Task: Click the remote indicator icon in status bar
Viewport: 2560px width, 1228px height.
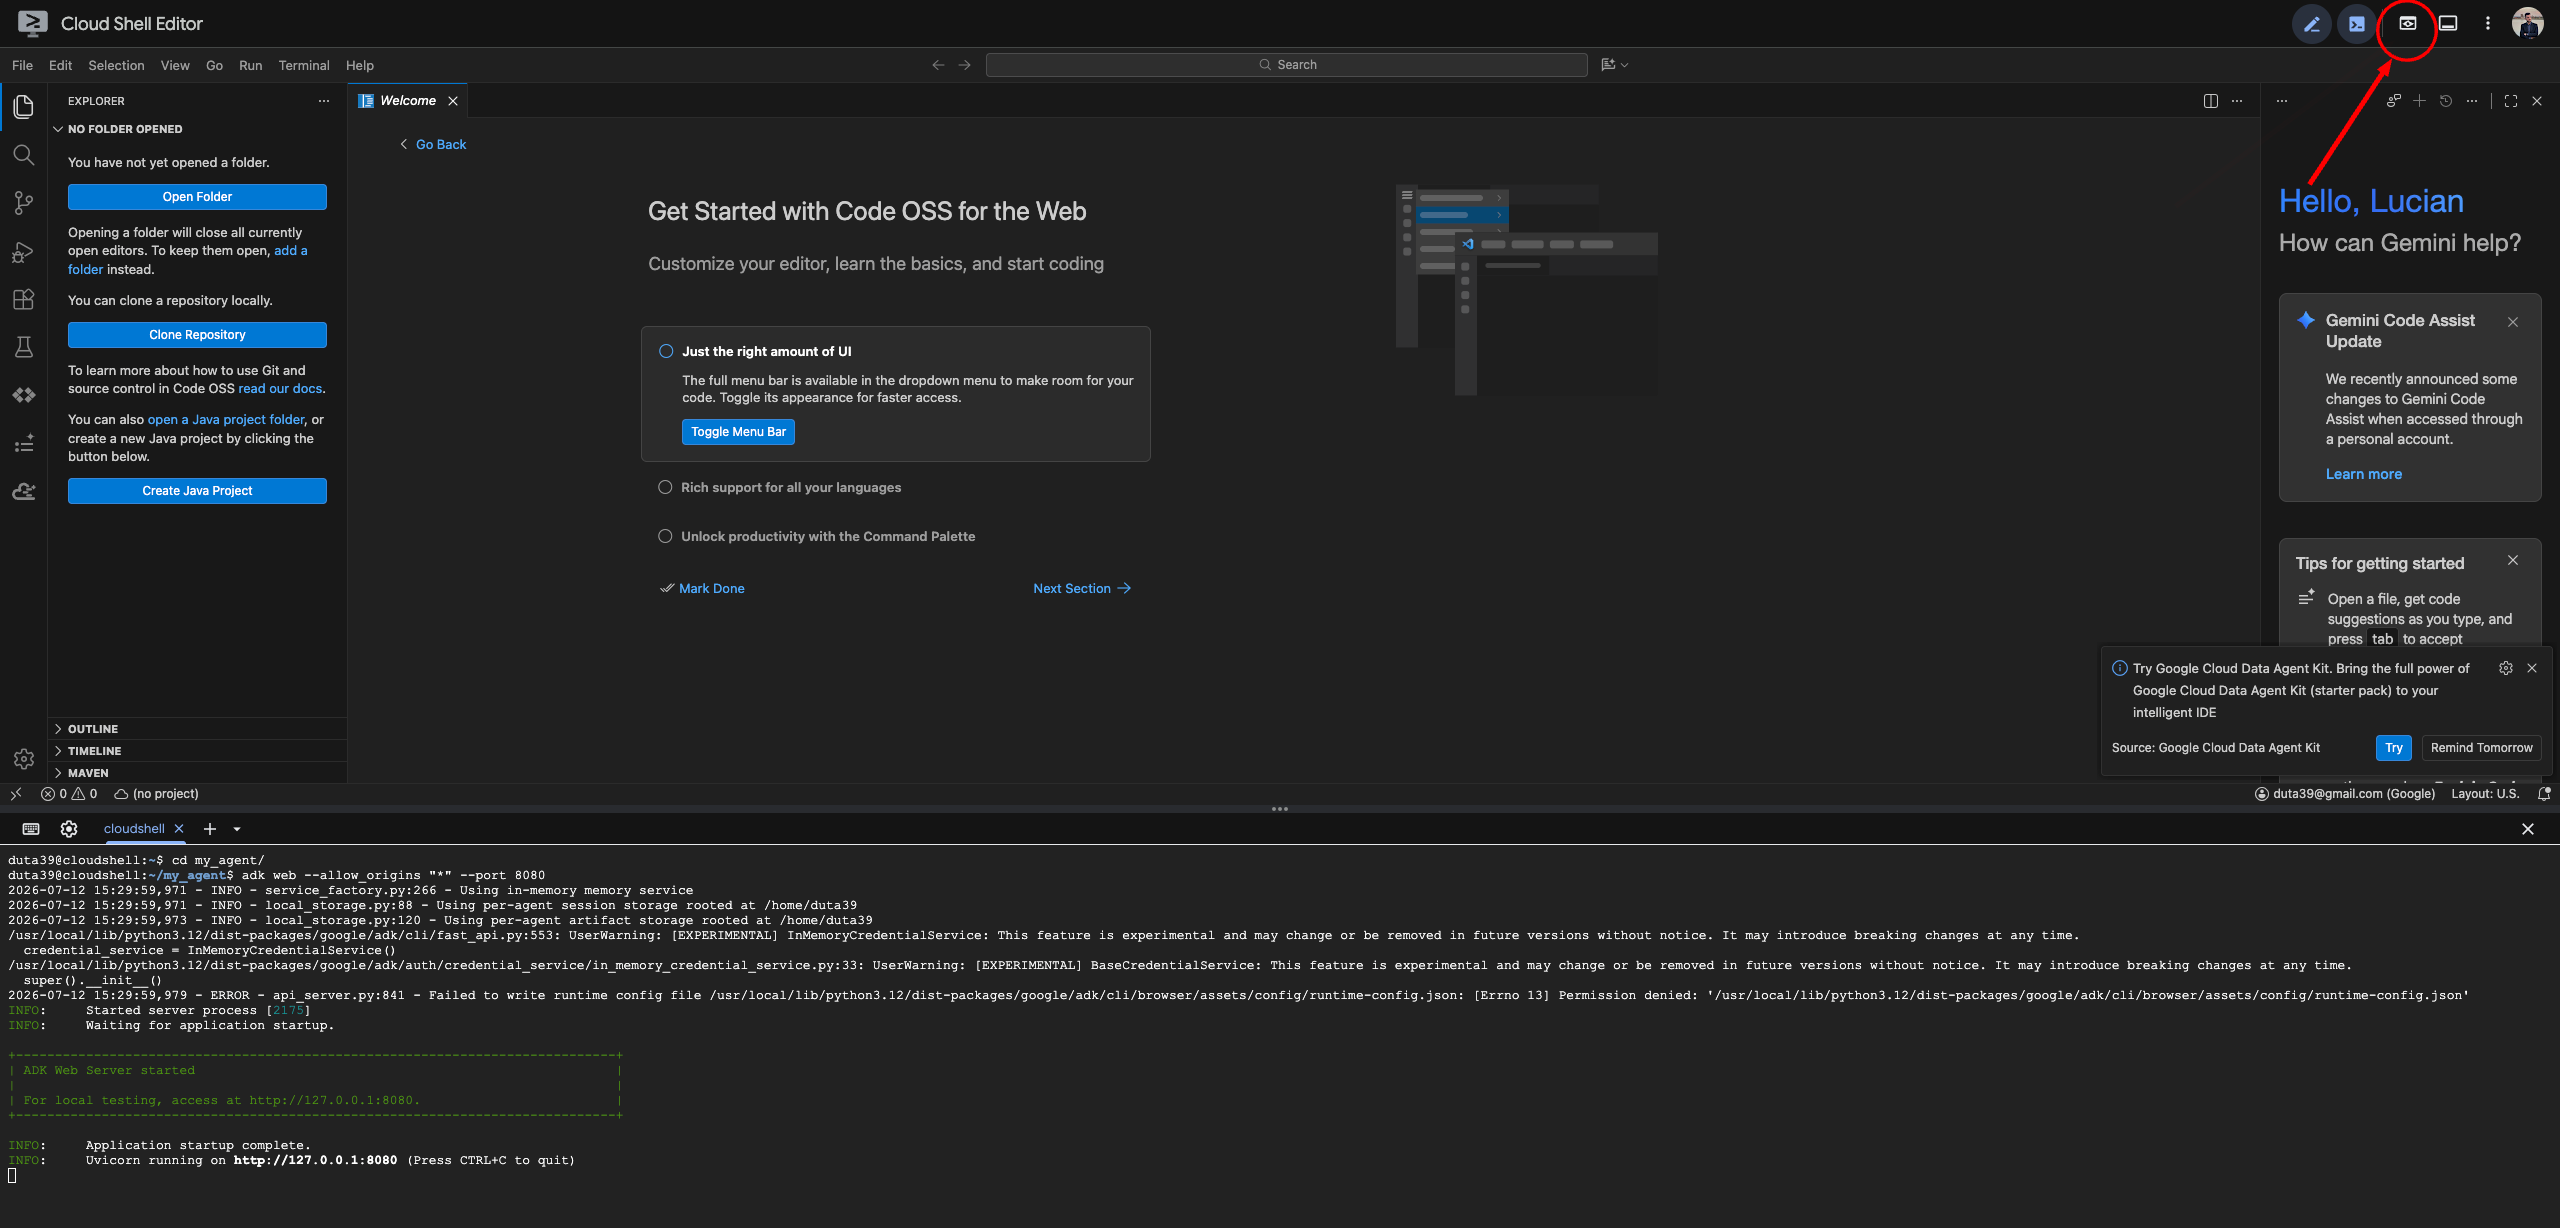Action: (16, 794)
